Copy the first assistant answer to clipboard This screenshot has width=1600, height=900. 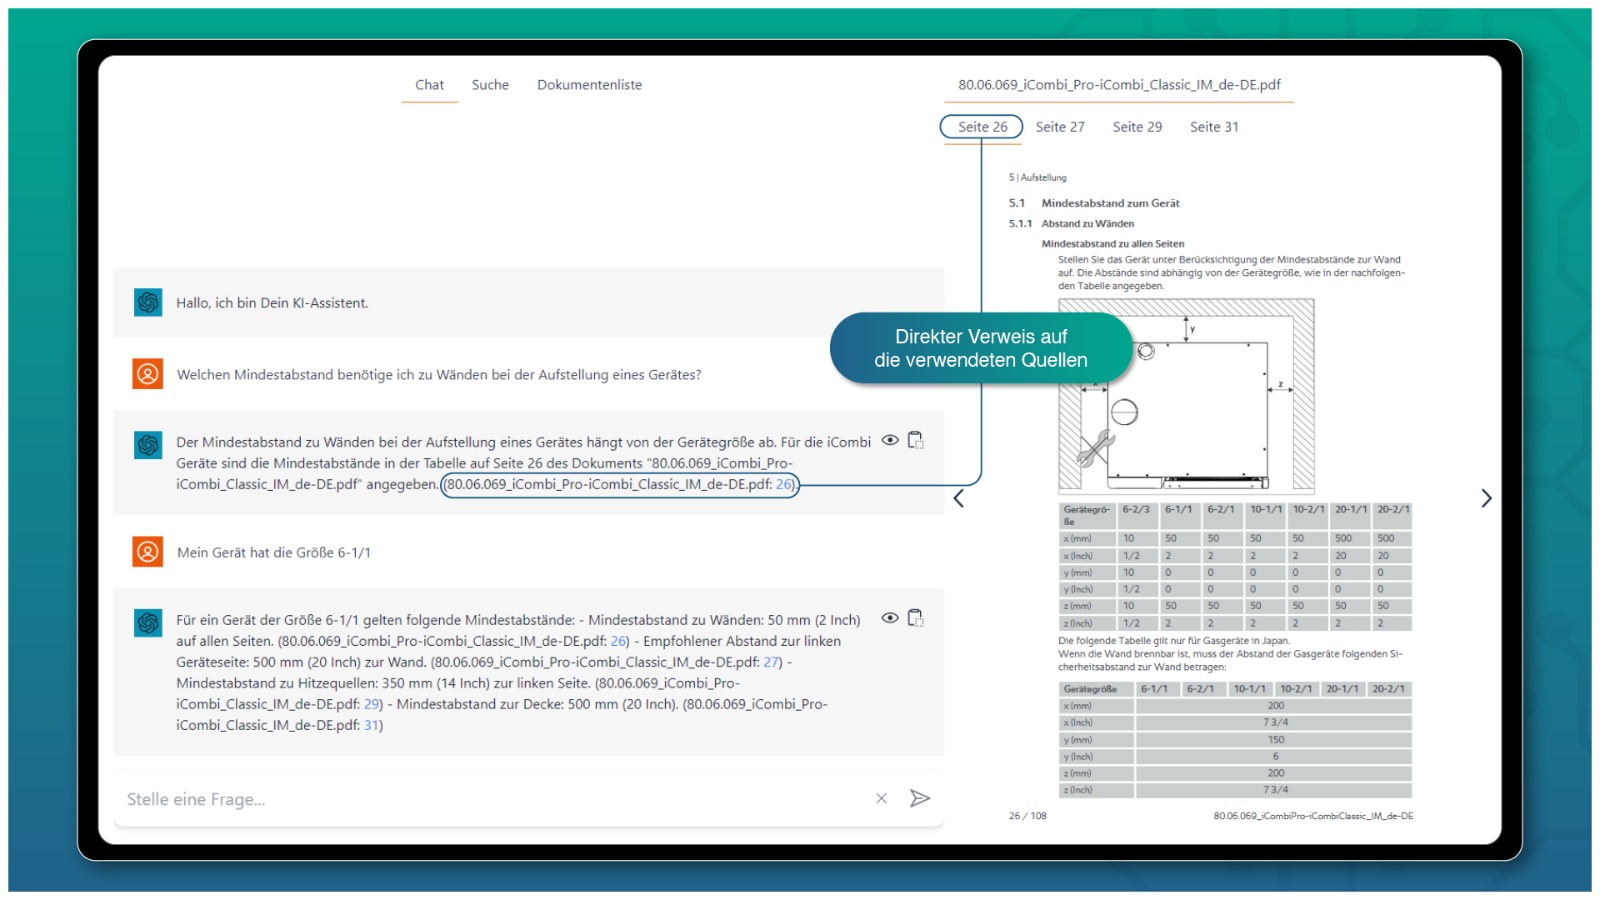pos(915,441)
